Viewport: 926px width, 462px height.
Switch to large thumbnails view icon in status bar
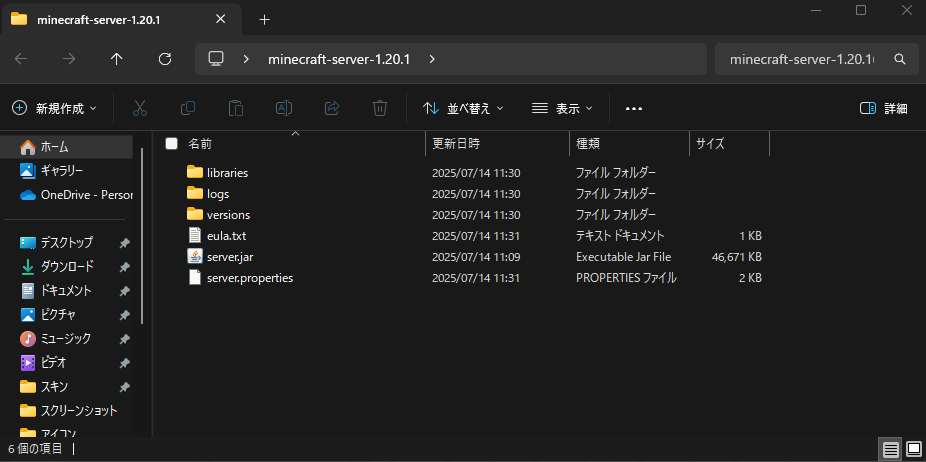(913, 450)
